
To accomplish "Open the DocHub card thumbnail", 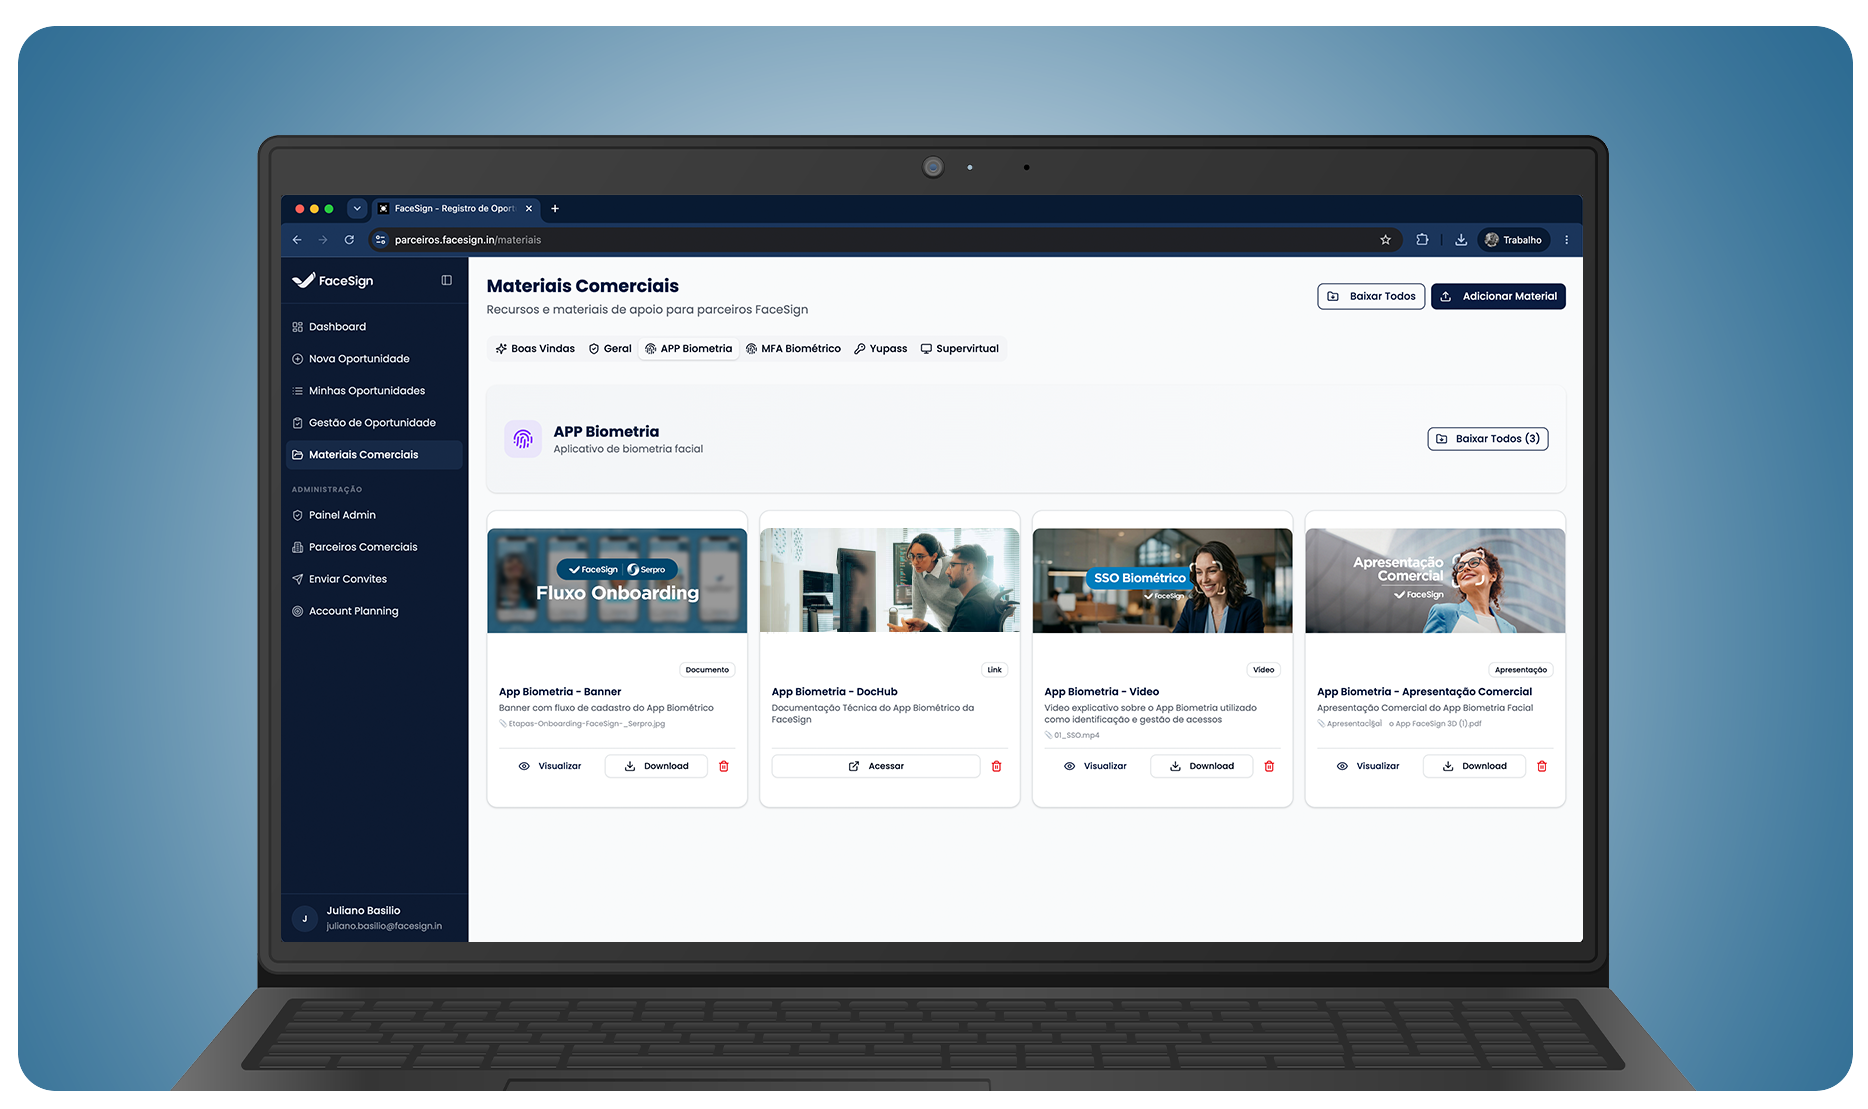I will tap(890, 581).
